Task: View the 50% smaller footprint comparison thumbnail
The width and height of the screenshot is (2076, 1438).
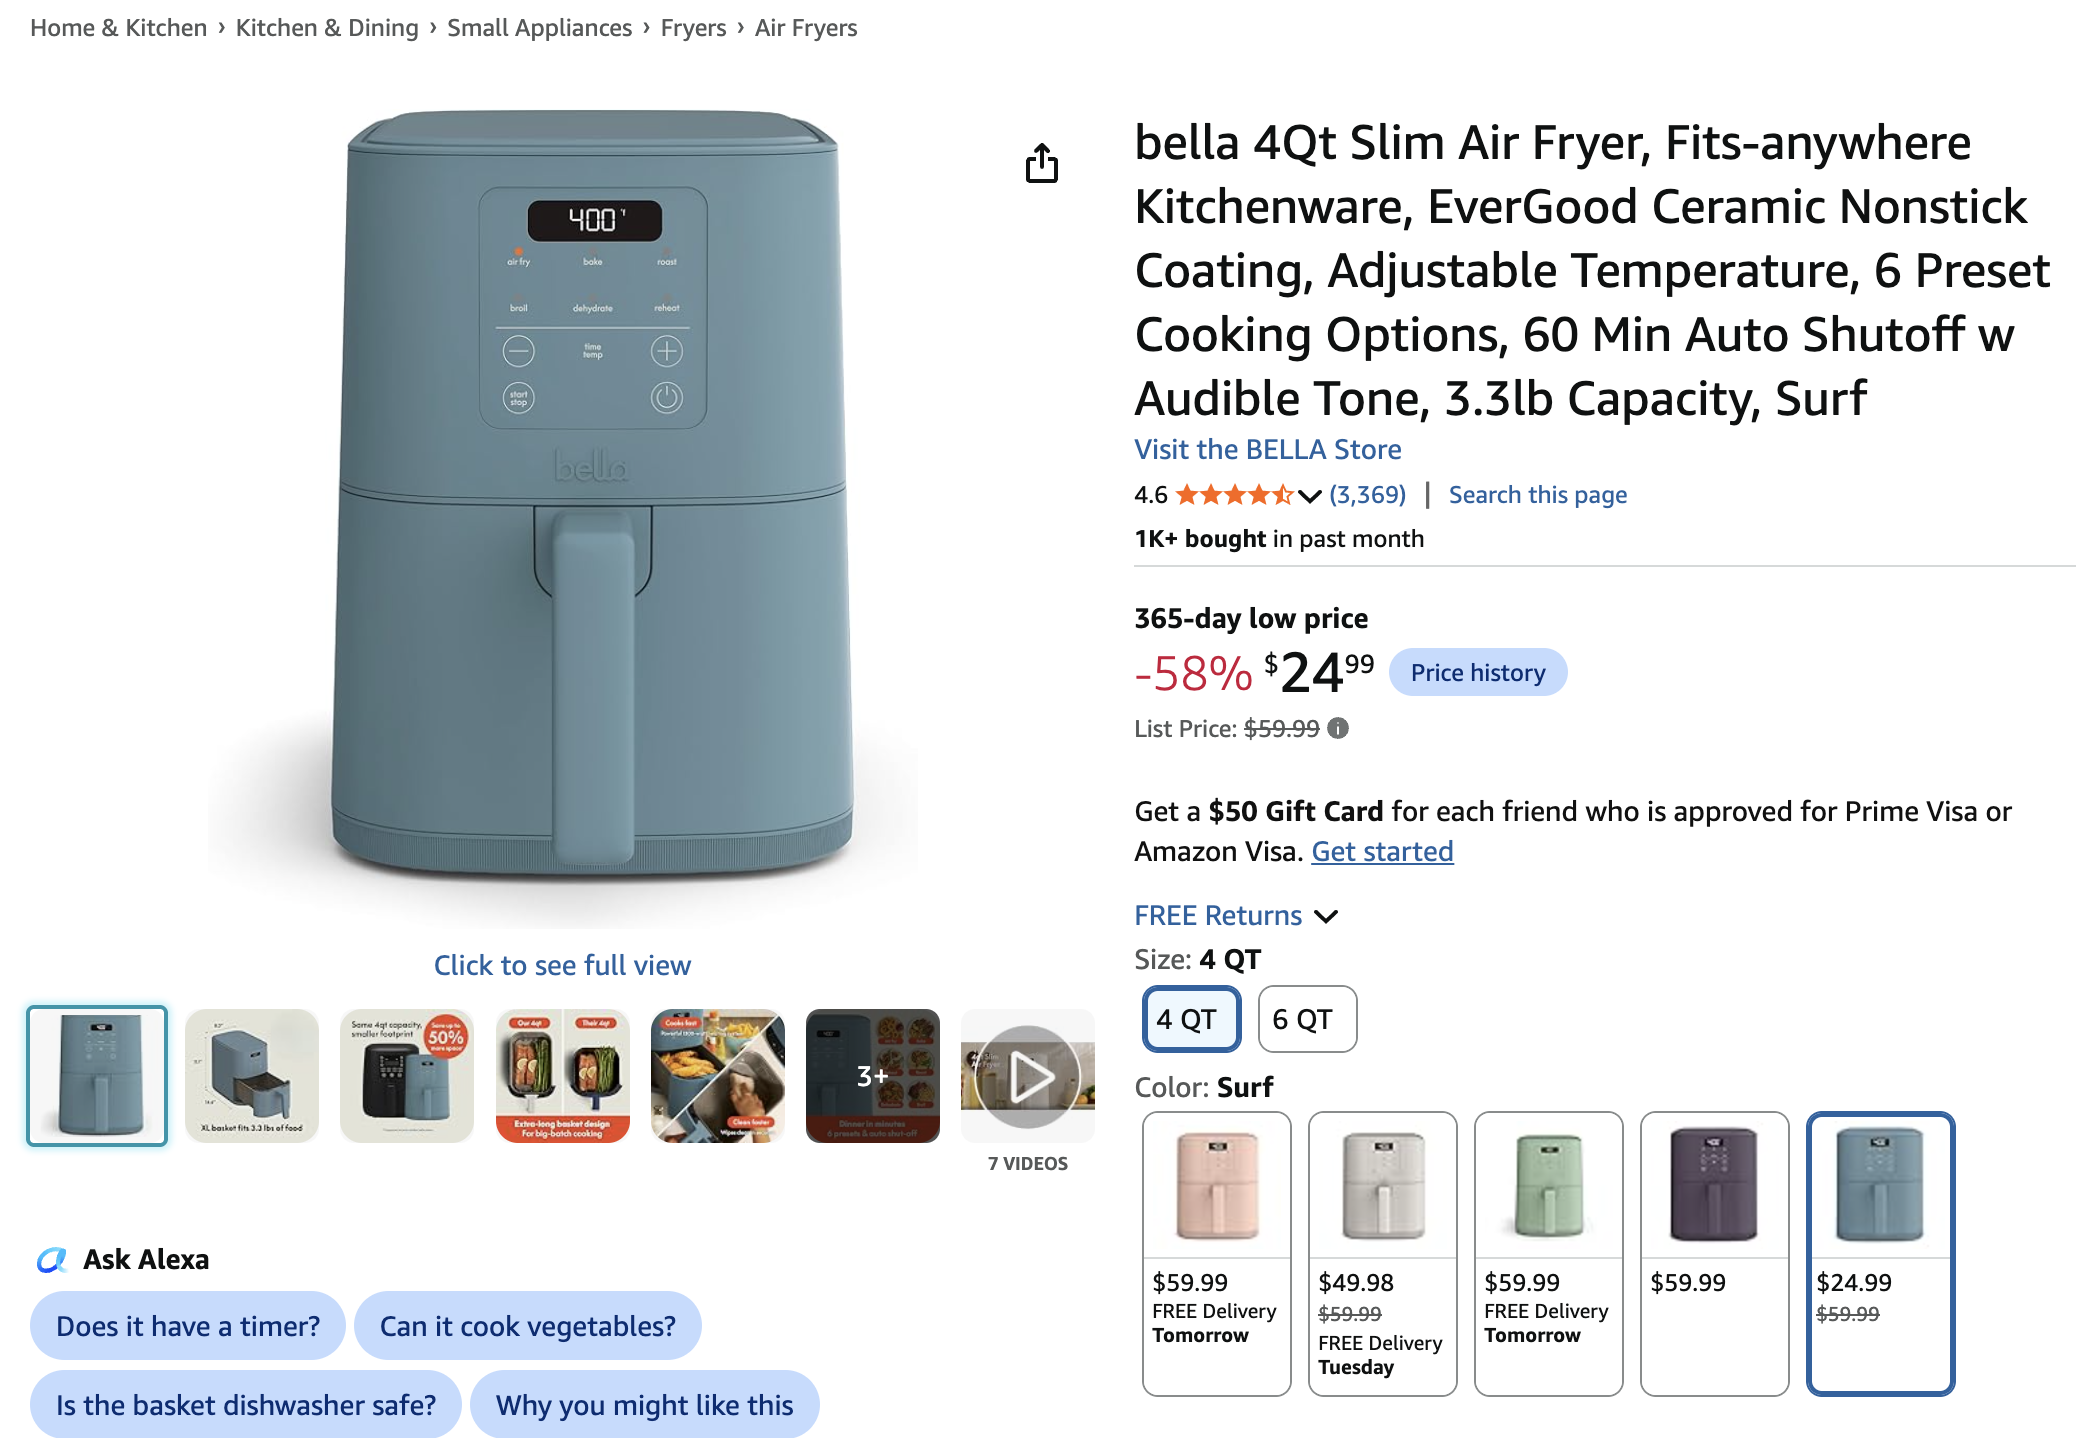Action: tap(407, 1076)
